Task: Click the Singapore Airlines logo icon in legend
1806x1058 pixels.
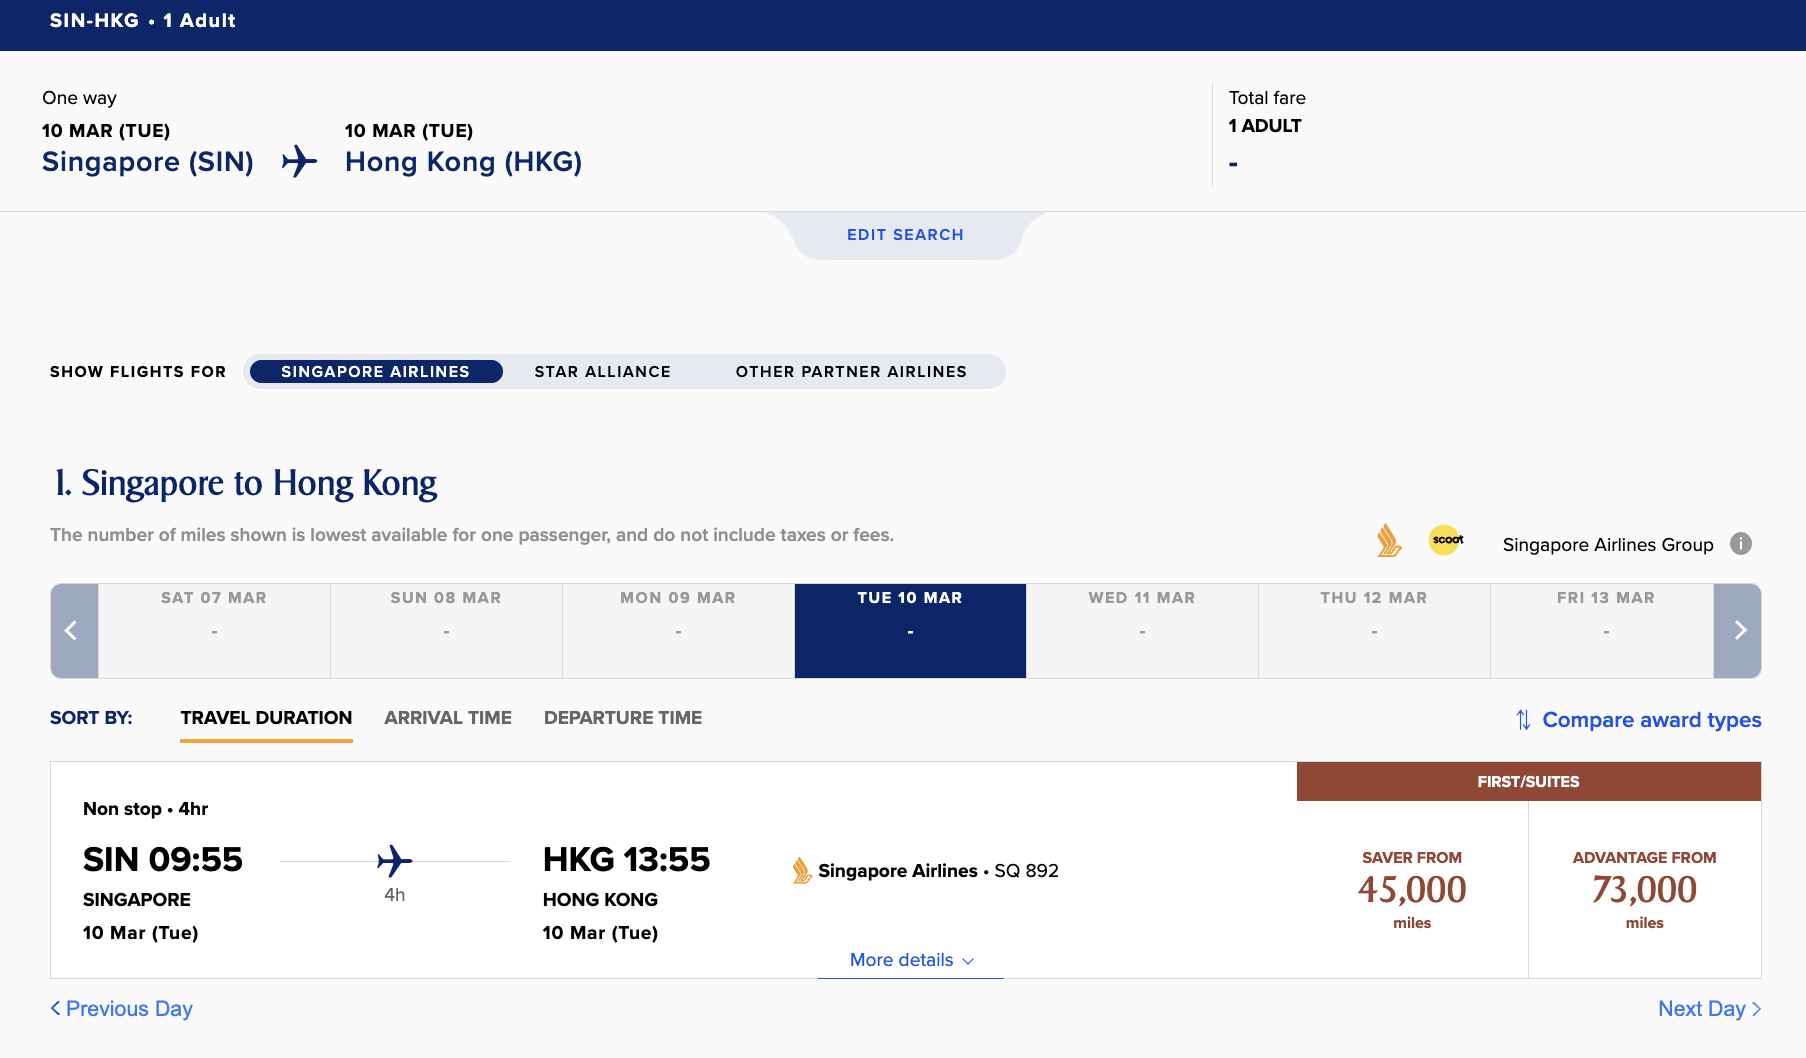Action: (x=1388, y=541)
